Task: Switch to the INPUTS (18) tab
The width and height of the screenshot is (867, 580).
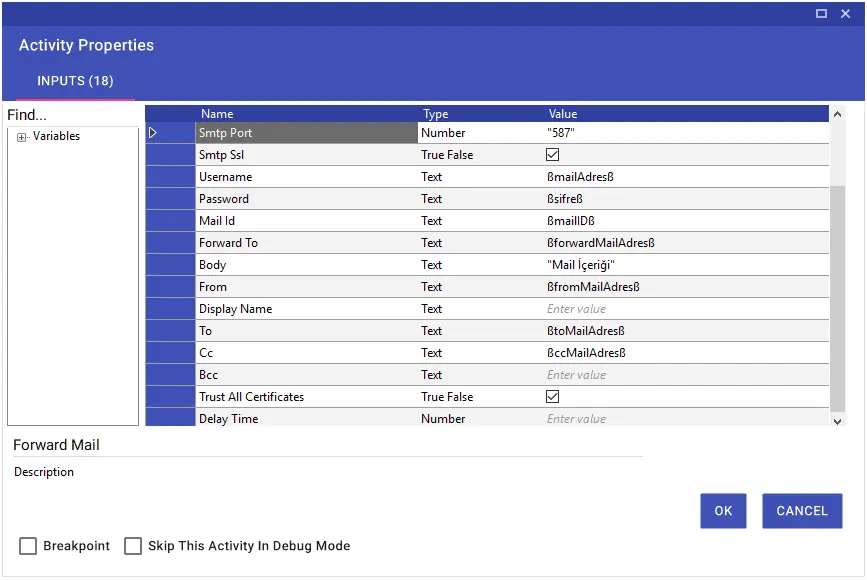Action: click(75, 81)
